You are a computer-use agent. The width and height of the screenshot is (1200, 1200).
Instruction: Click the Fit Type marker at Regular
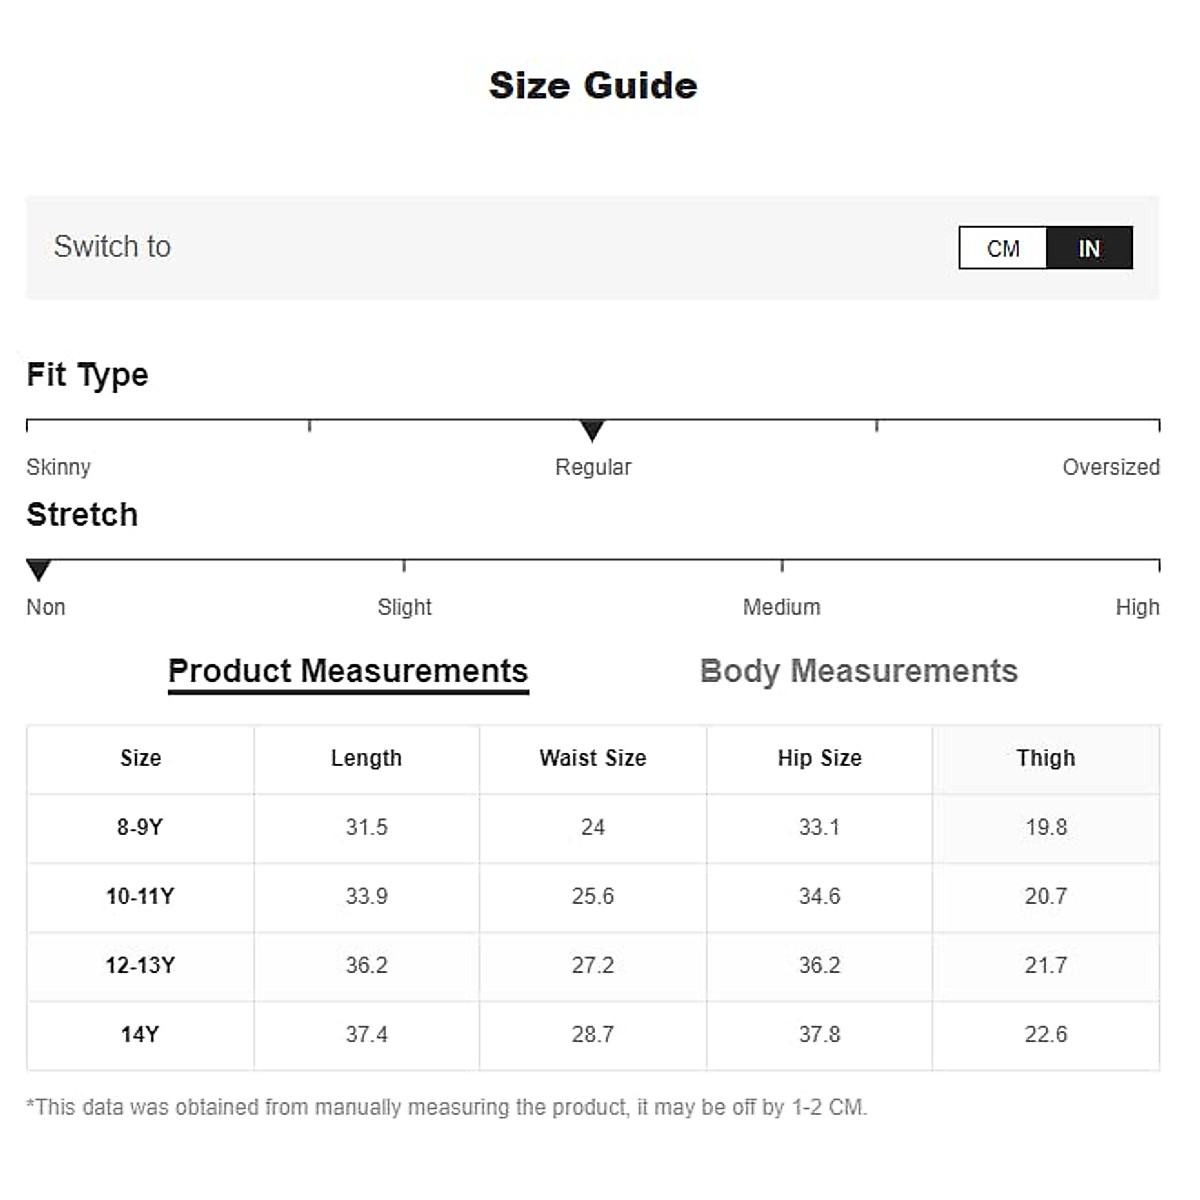coord(592,431)
